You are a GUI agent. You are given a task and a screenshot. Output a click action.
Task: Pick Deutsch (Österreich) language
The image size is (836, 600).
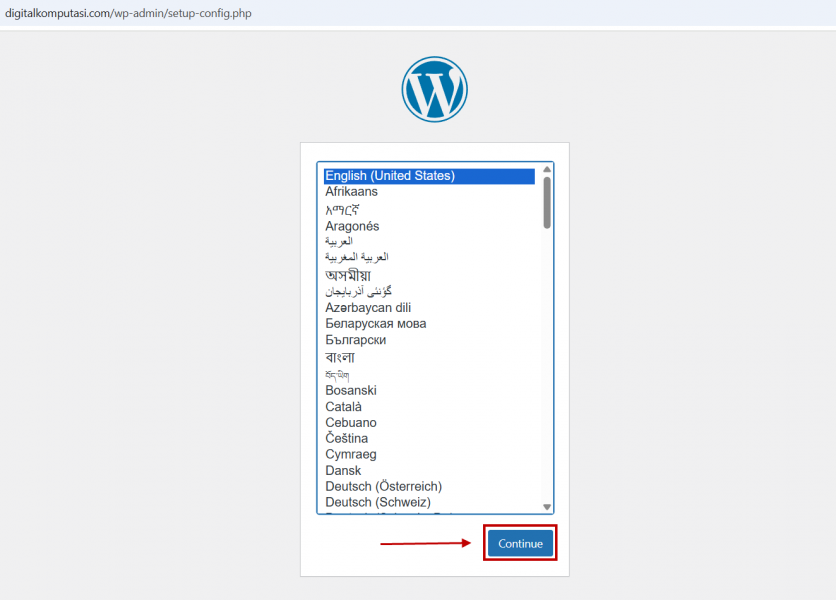[429, 486]
